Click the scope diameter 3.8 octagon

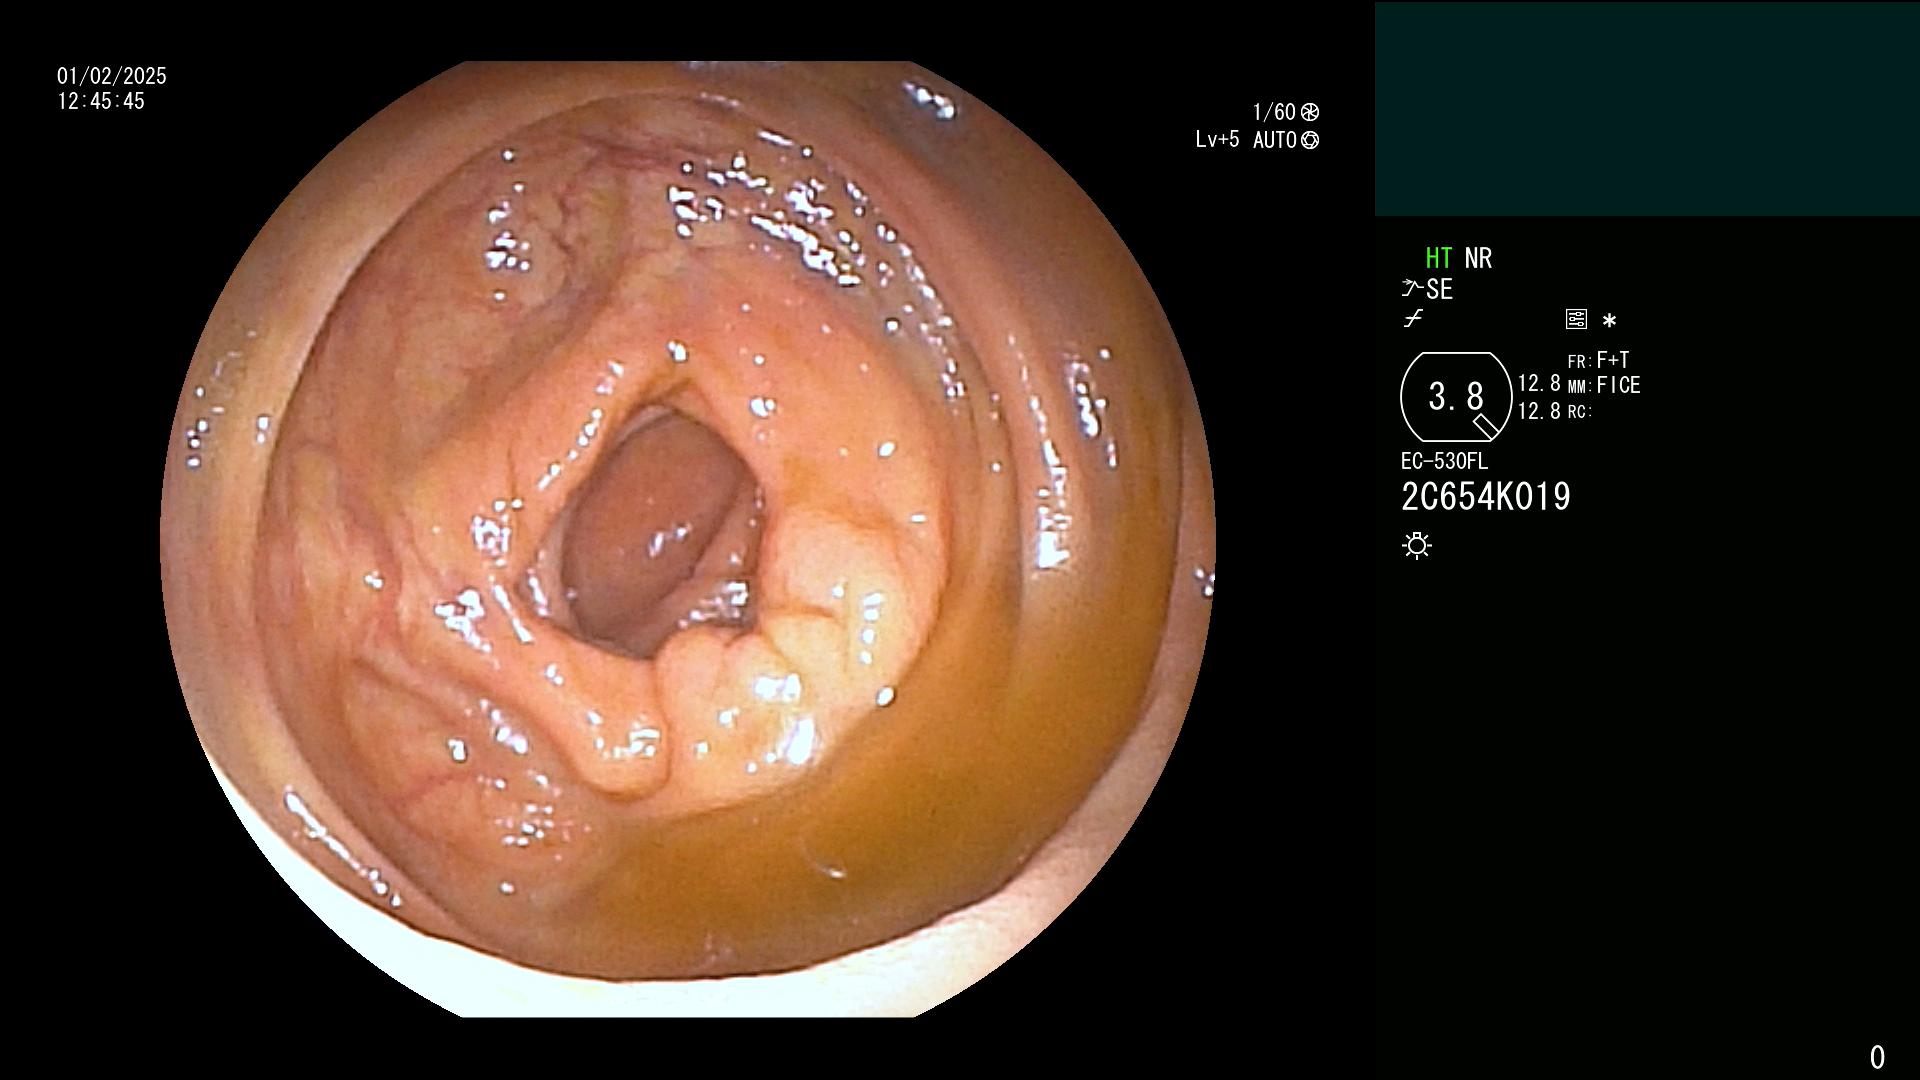(x=1456, y=397)
